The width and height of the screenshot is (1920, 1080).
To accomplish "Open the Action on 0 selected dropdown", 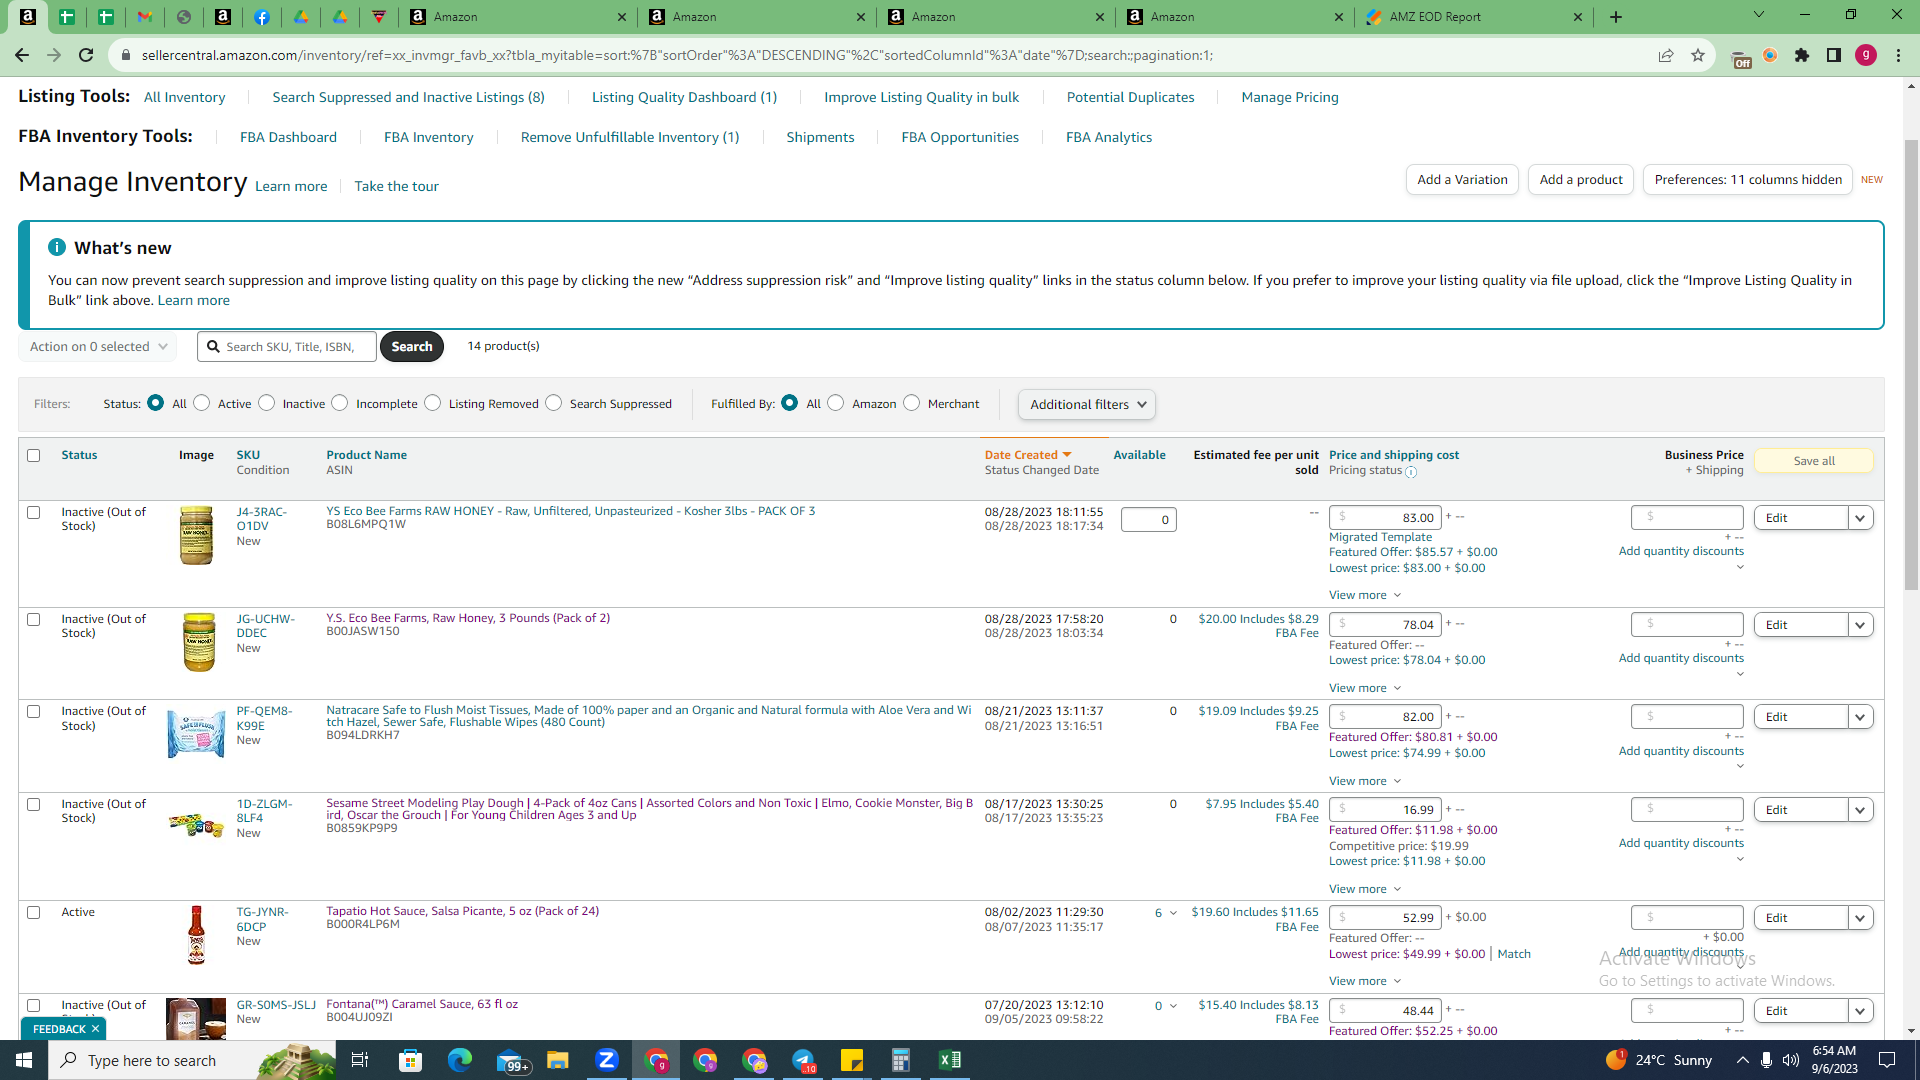I will click(x=98, y=347).
